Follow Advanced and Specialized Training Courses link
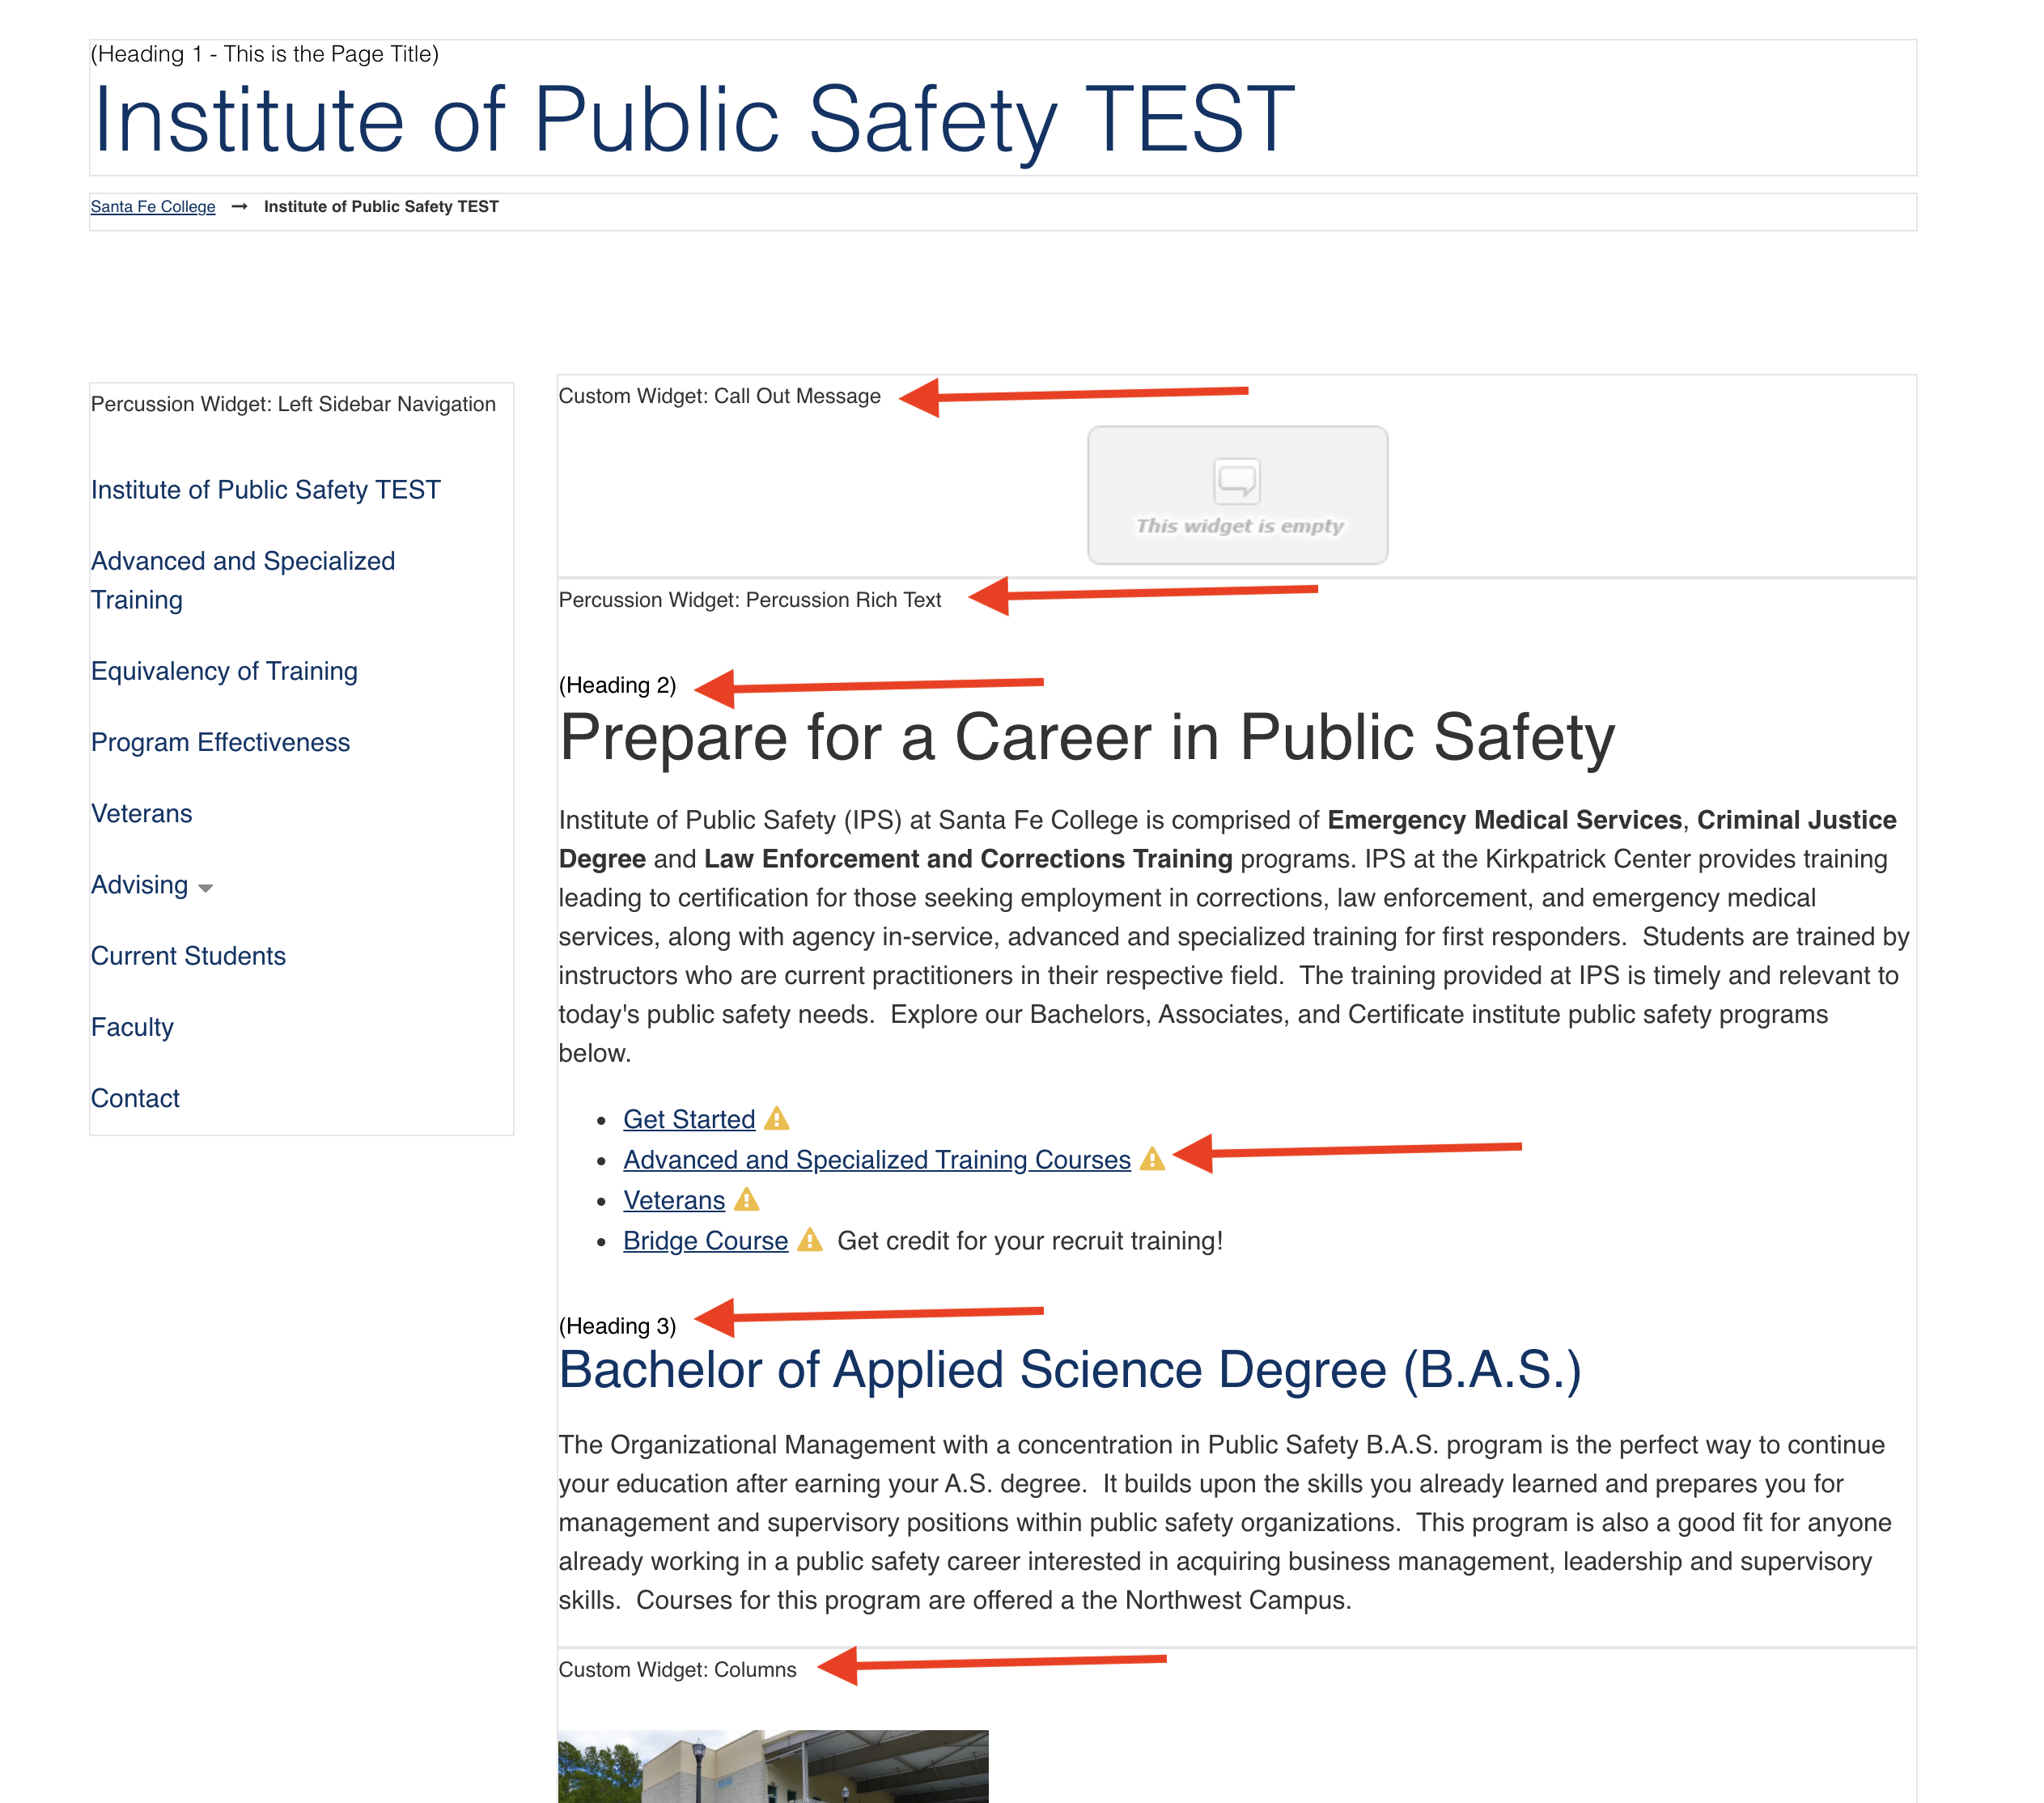The image size is (2044, 1803). coord(876,1159)
